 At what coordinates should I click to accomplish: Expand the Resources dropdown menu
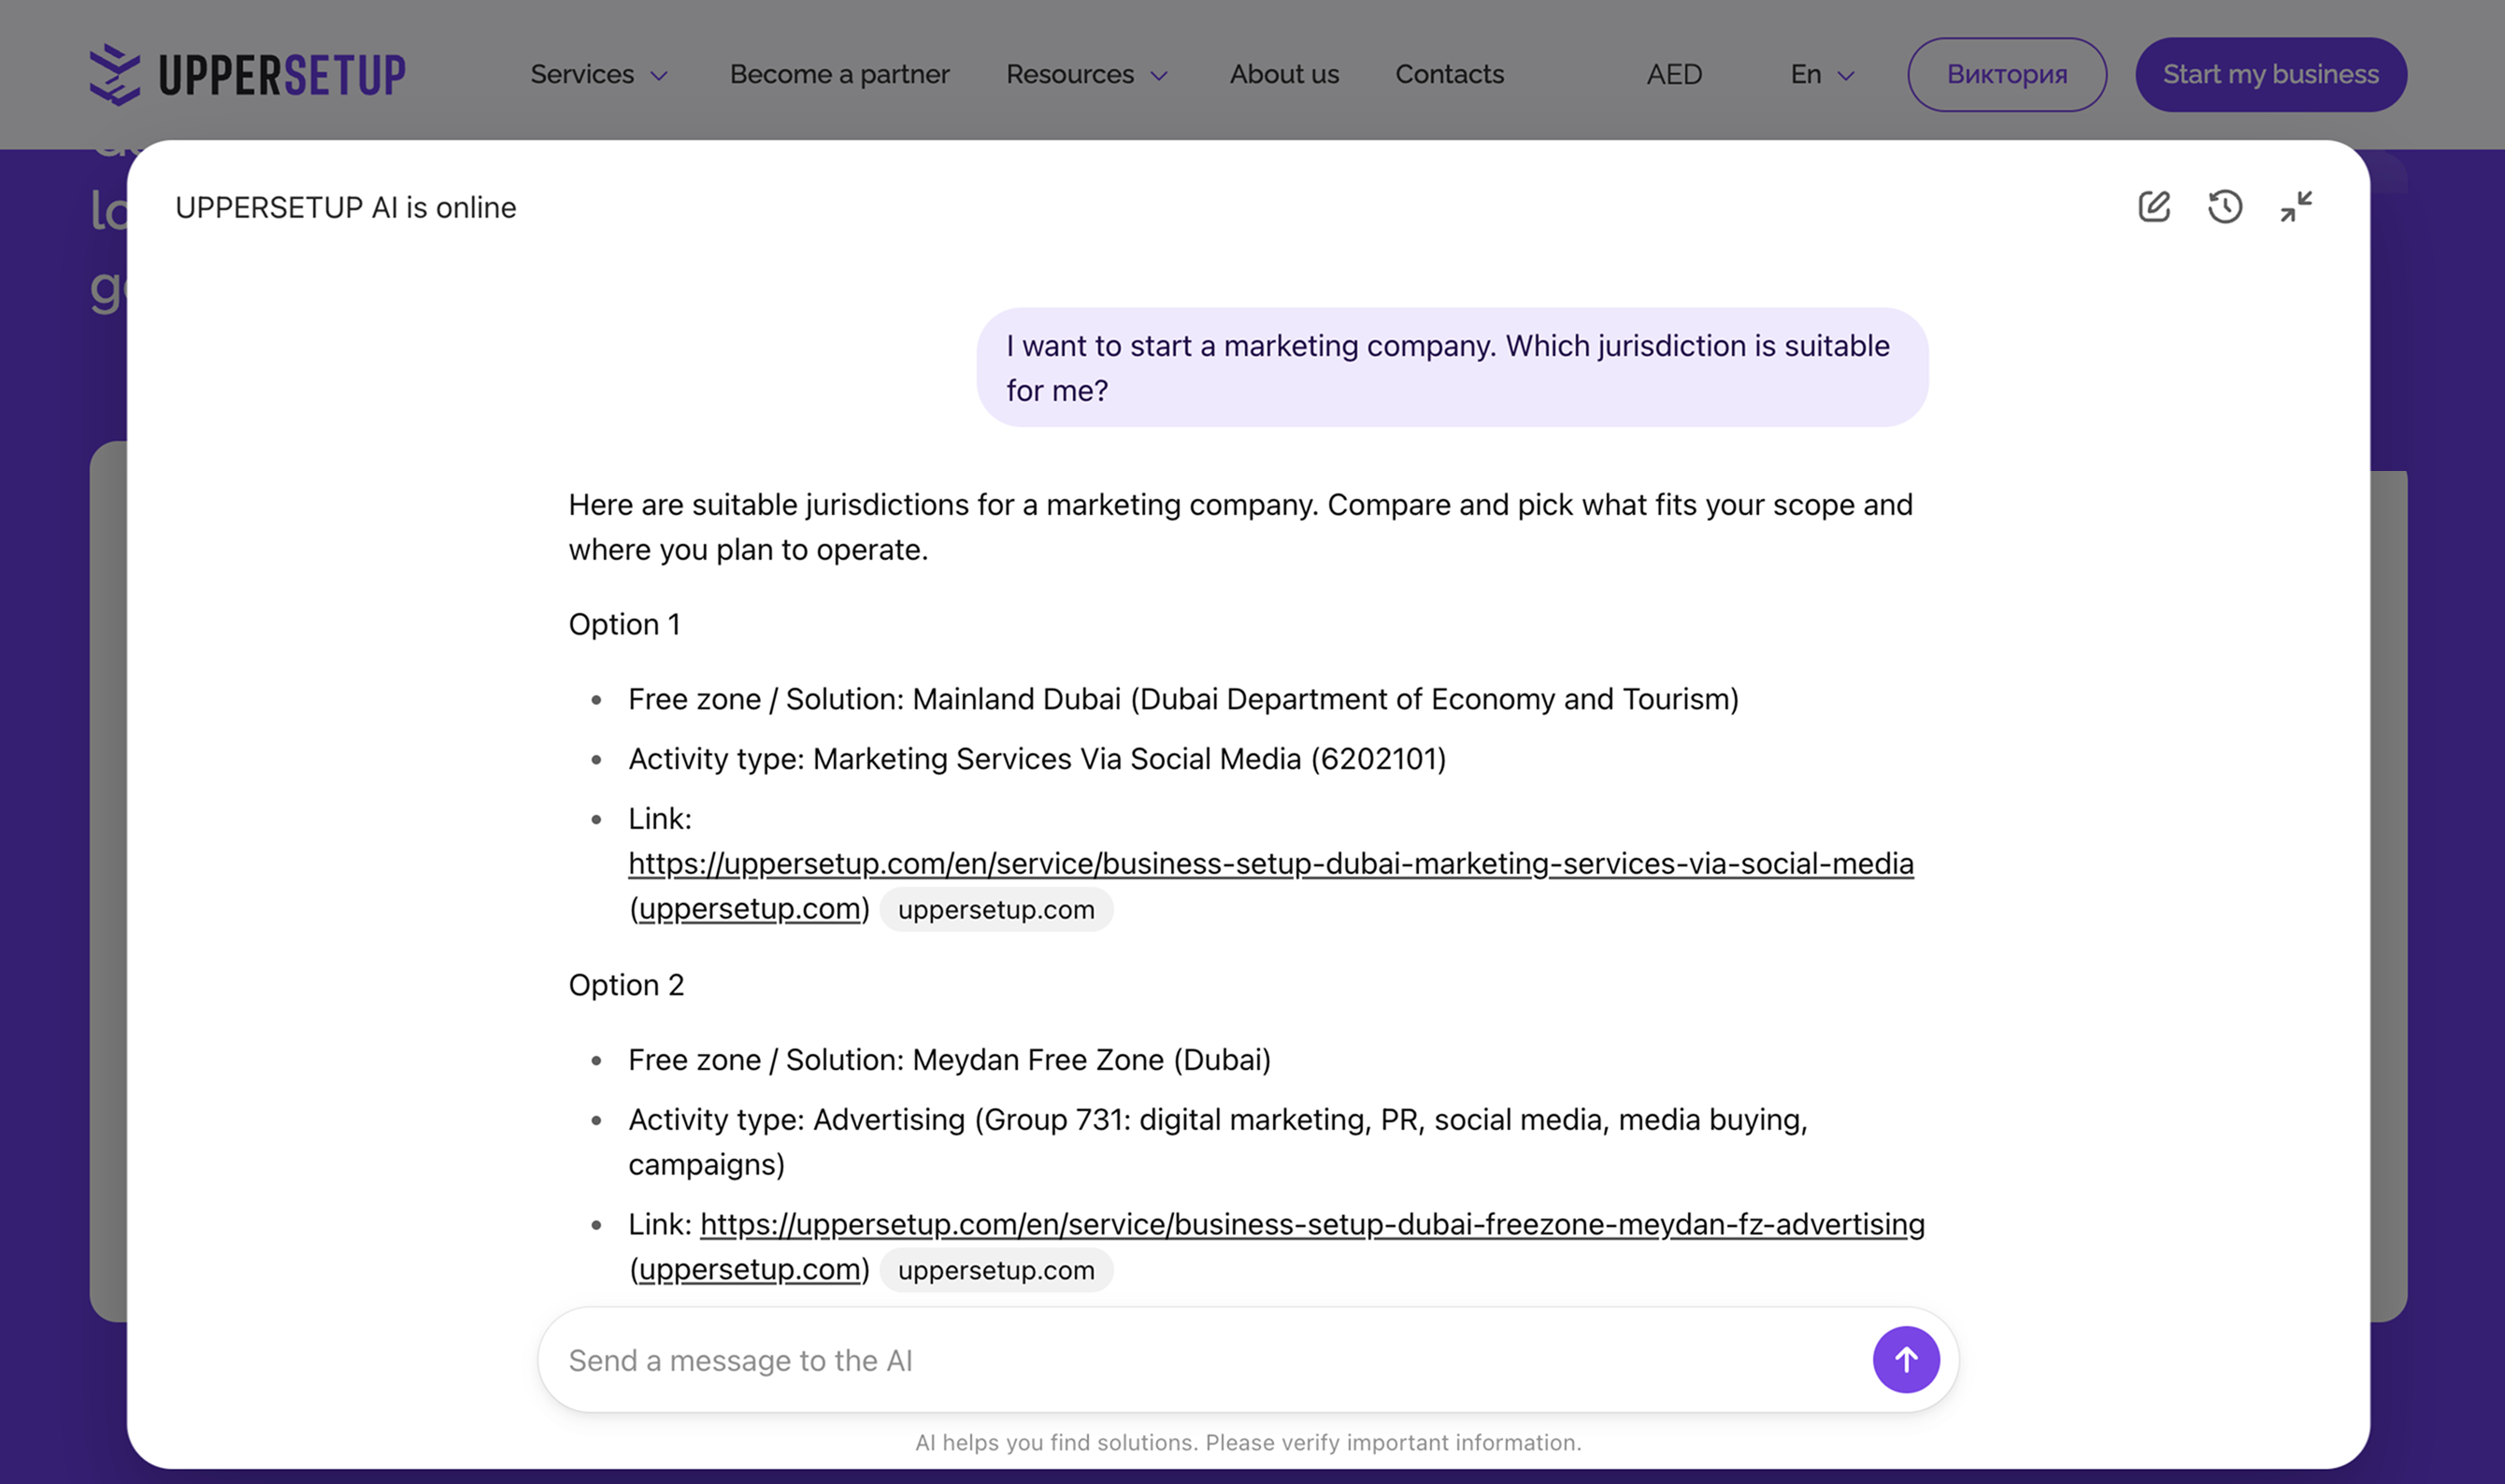pos(1086,74)
